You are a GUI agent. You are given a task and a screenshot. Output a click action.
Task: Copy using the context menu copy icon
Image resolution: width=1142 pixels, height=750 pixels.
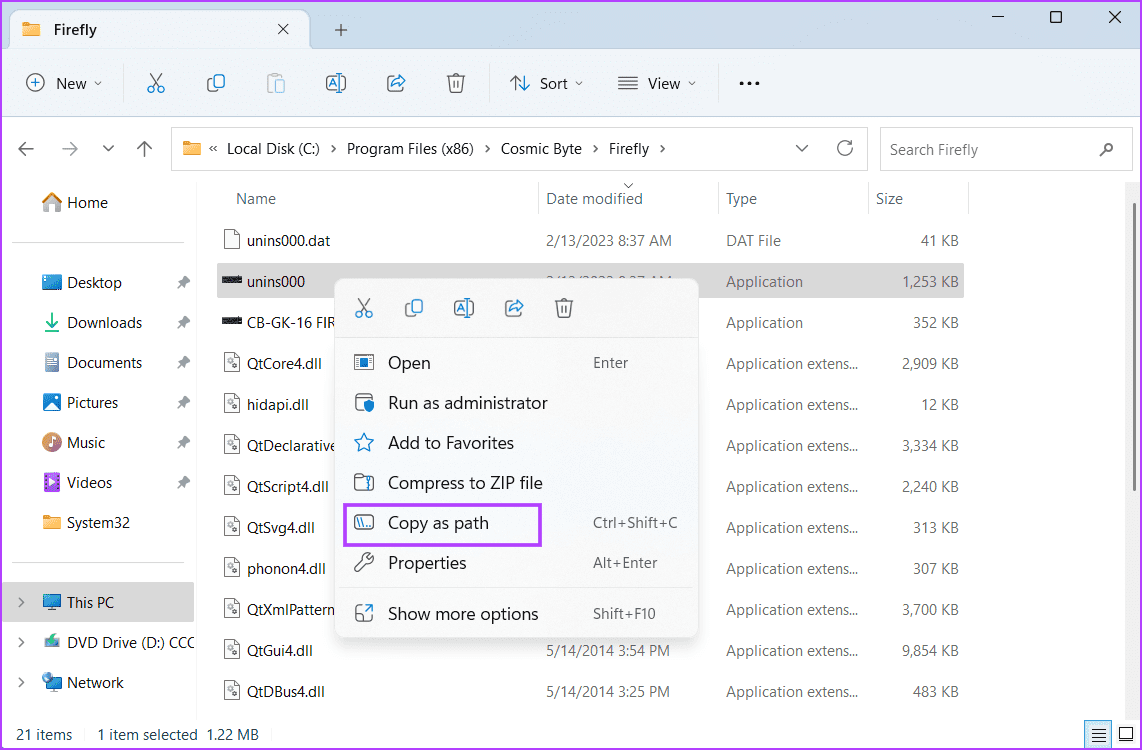click(x=414, y=308)
